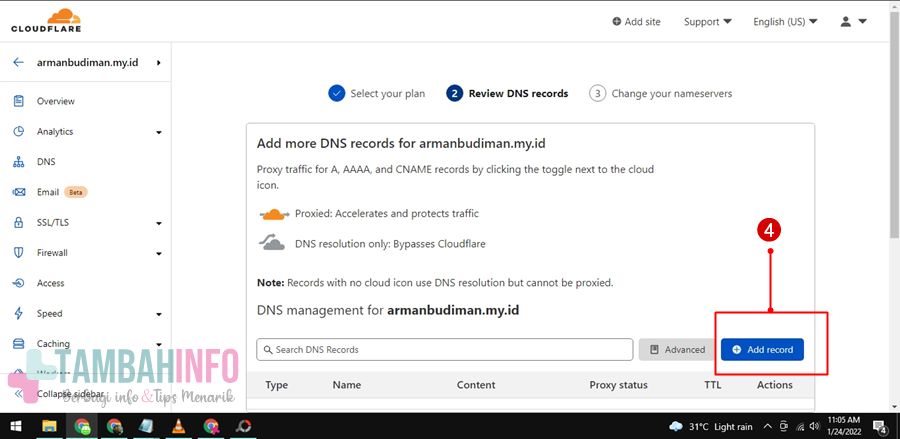Click the Cloudflare logo

point(46,21)
